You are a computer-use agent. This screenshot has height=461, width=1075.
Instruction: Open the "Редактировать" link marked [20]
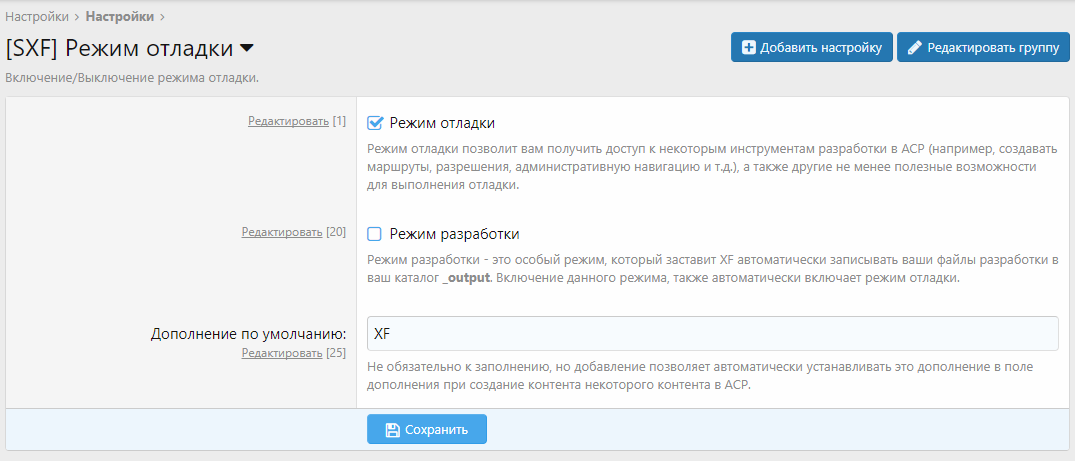click(x=282, y=232)
